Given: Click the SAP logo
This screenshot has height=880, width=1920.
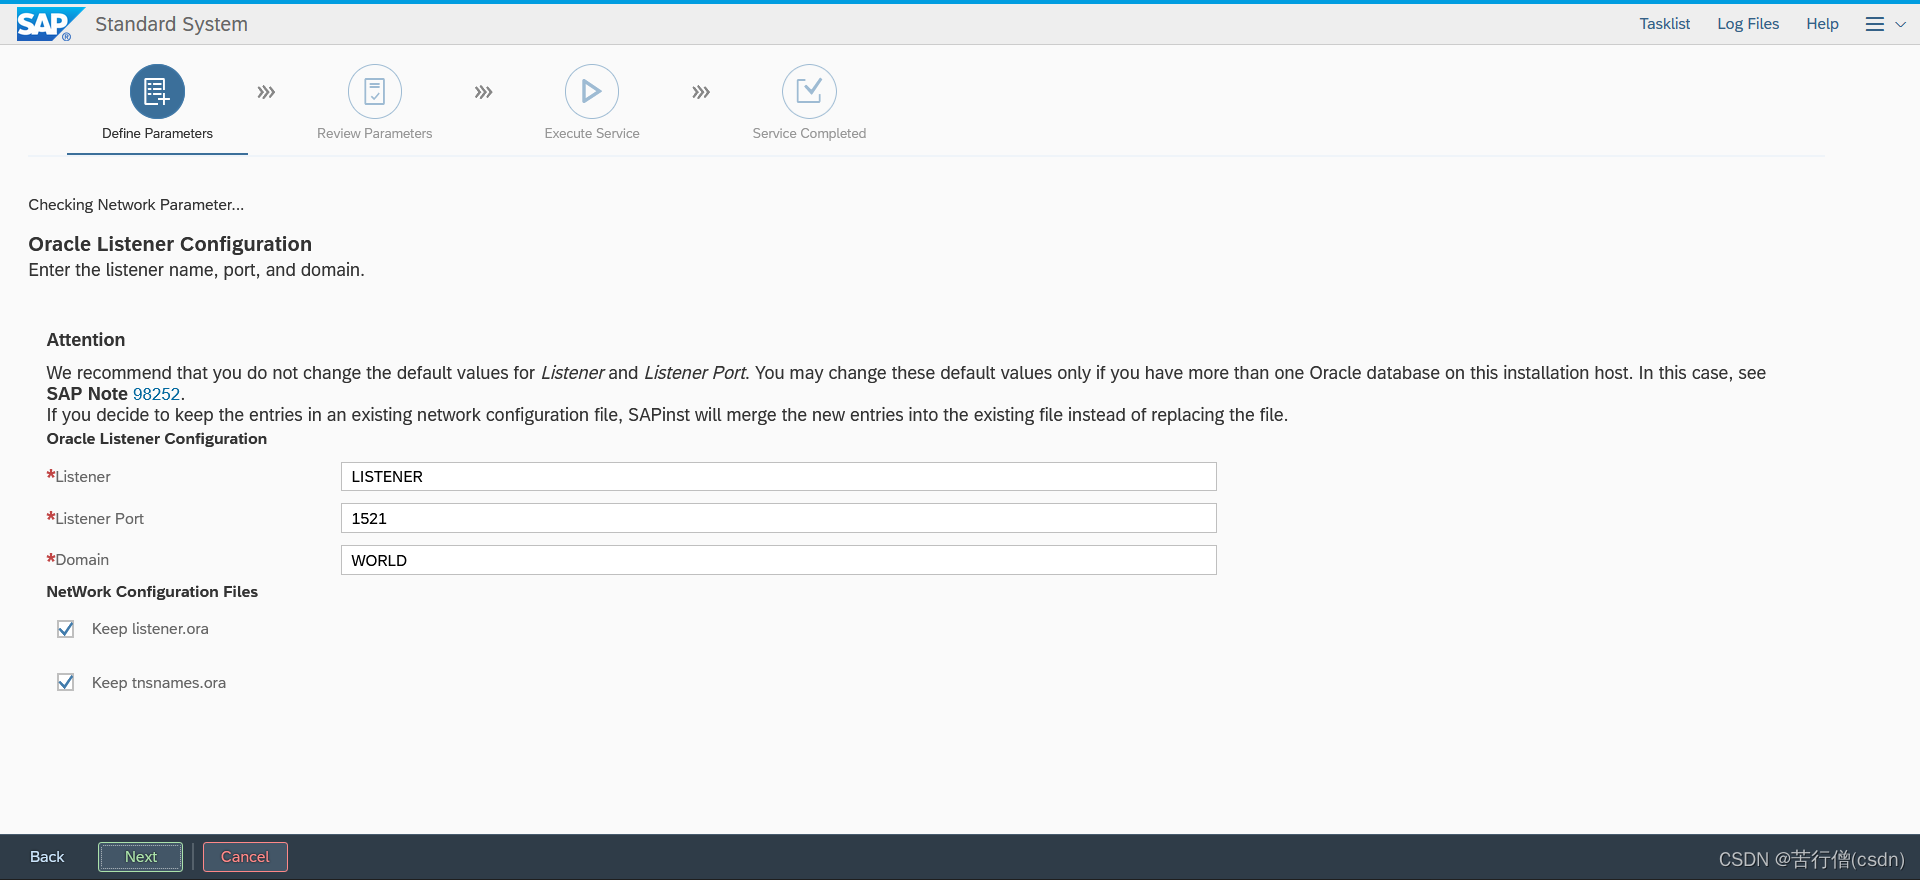Looking at the screenshot, I should coord(49,24).
